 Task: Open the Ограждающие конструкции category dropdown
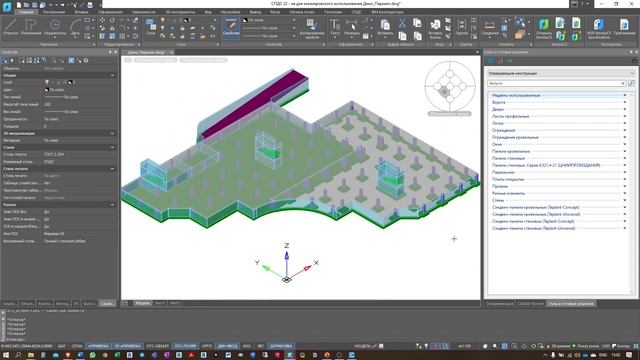[x=561, y=73]
